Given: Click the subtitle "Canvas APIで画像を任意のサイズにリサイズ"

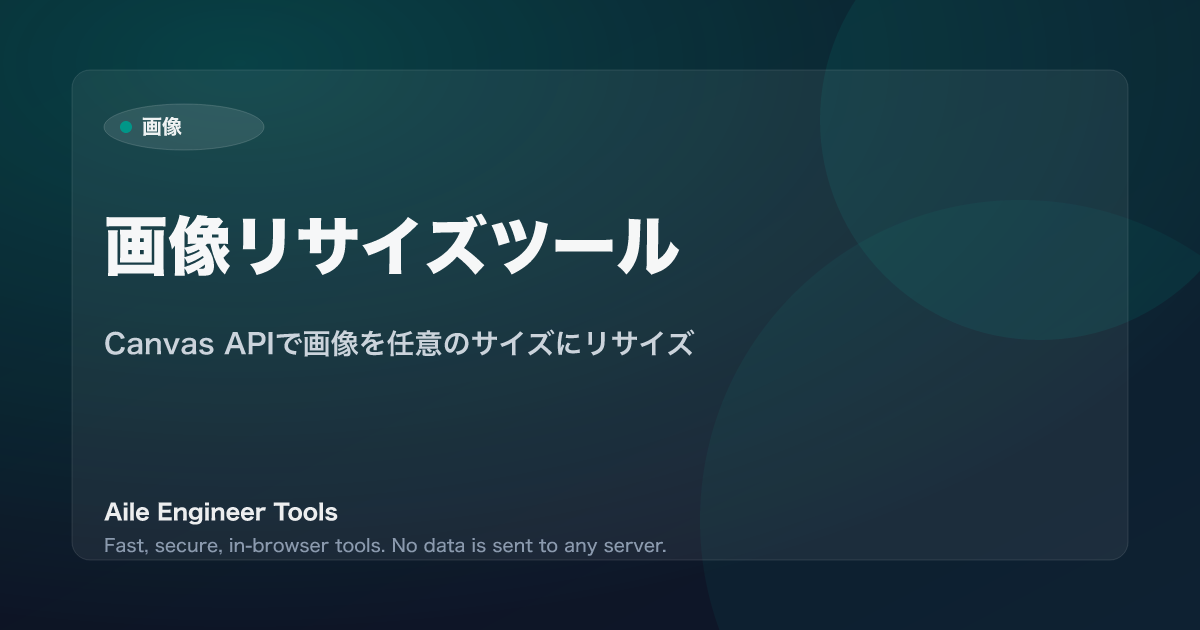Looking at the screenshot, I should tap(399, 344).
